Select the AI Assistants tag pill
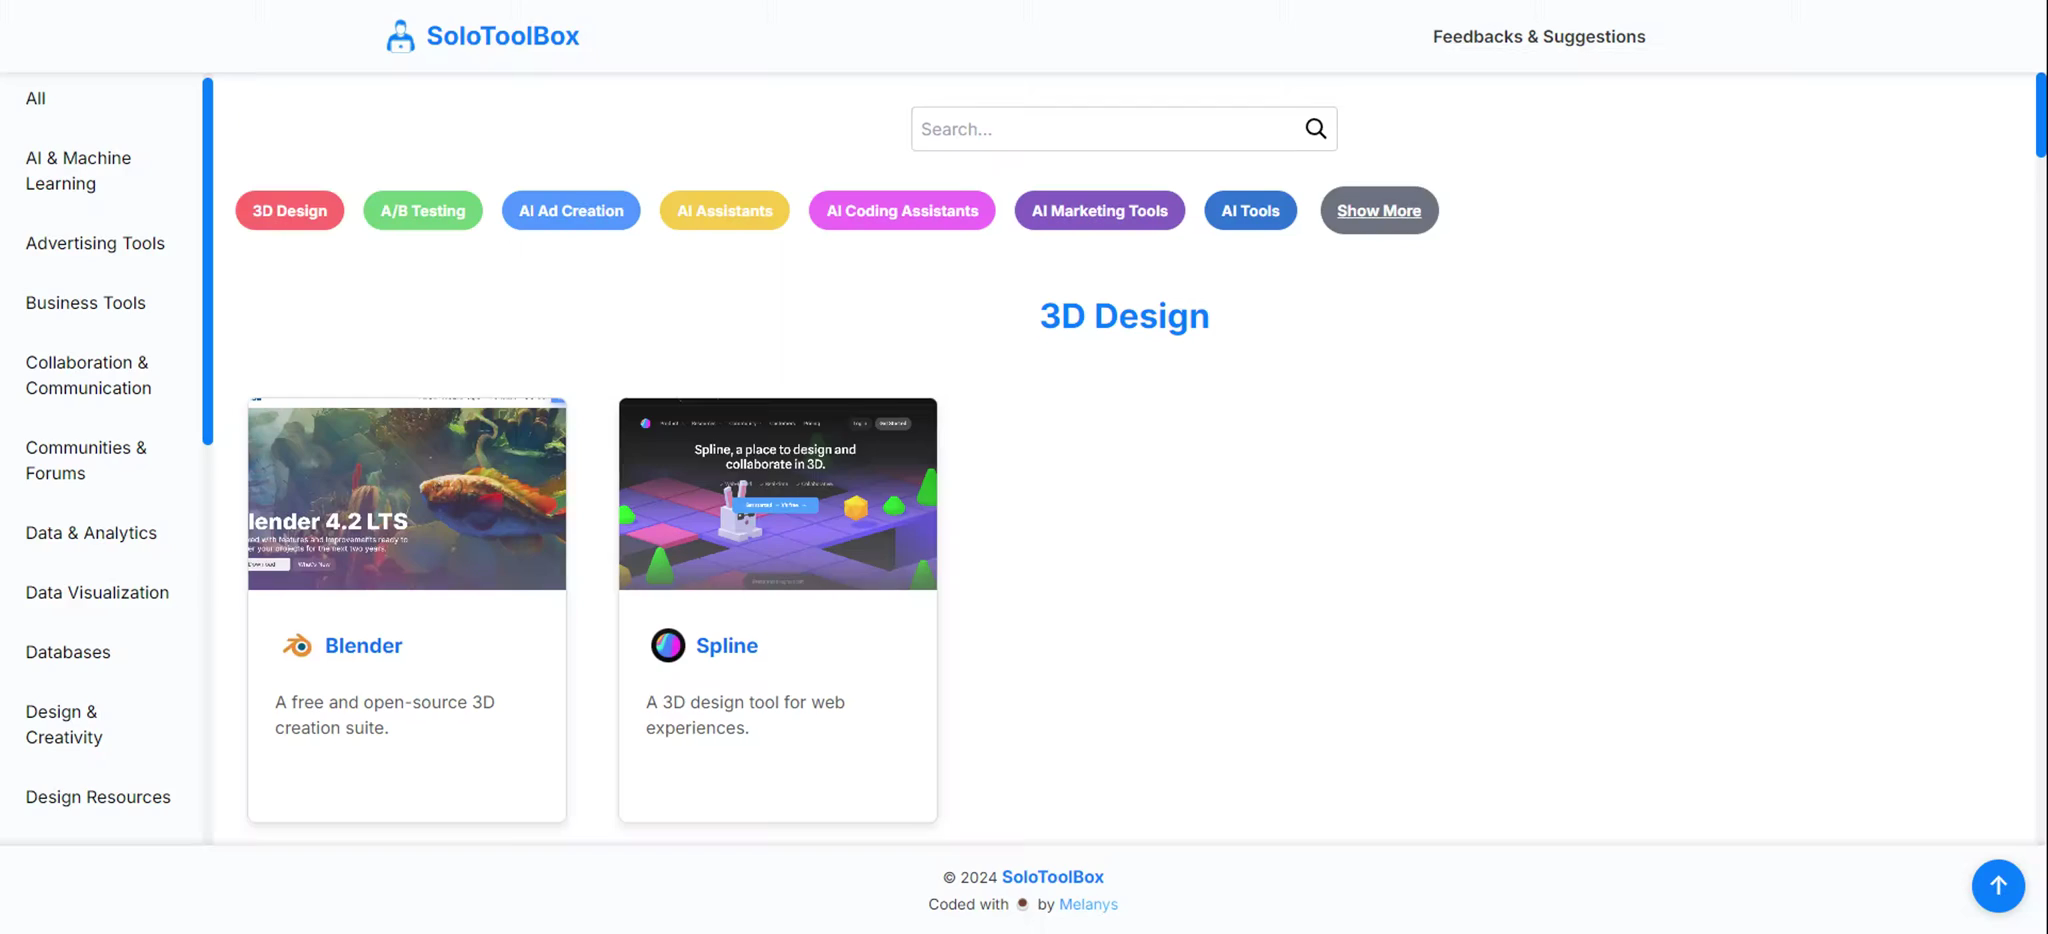The width and height of the screenshot is (2048, 934). point(725,211)
